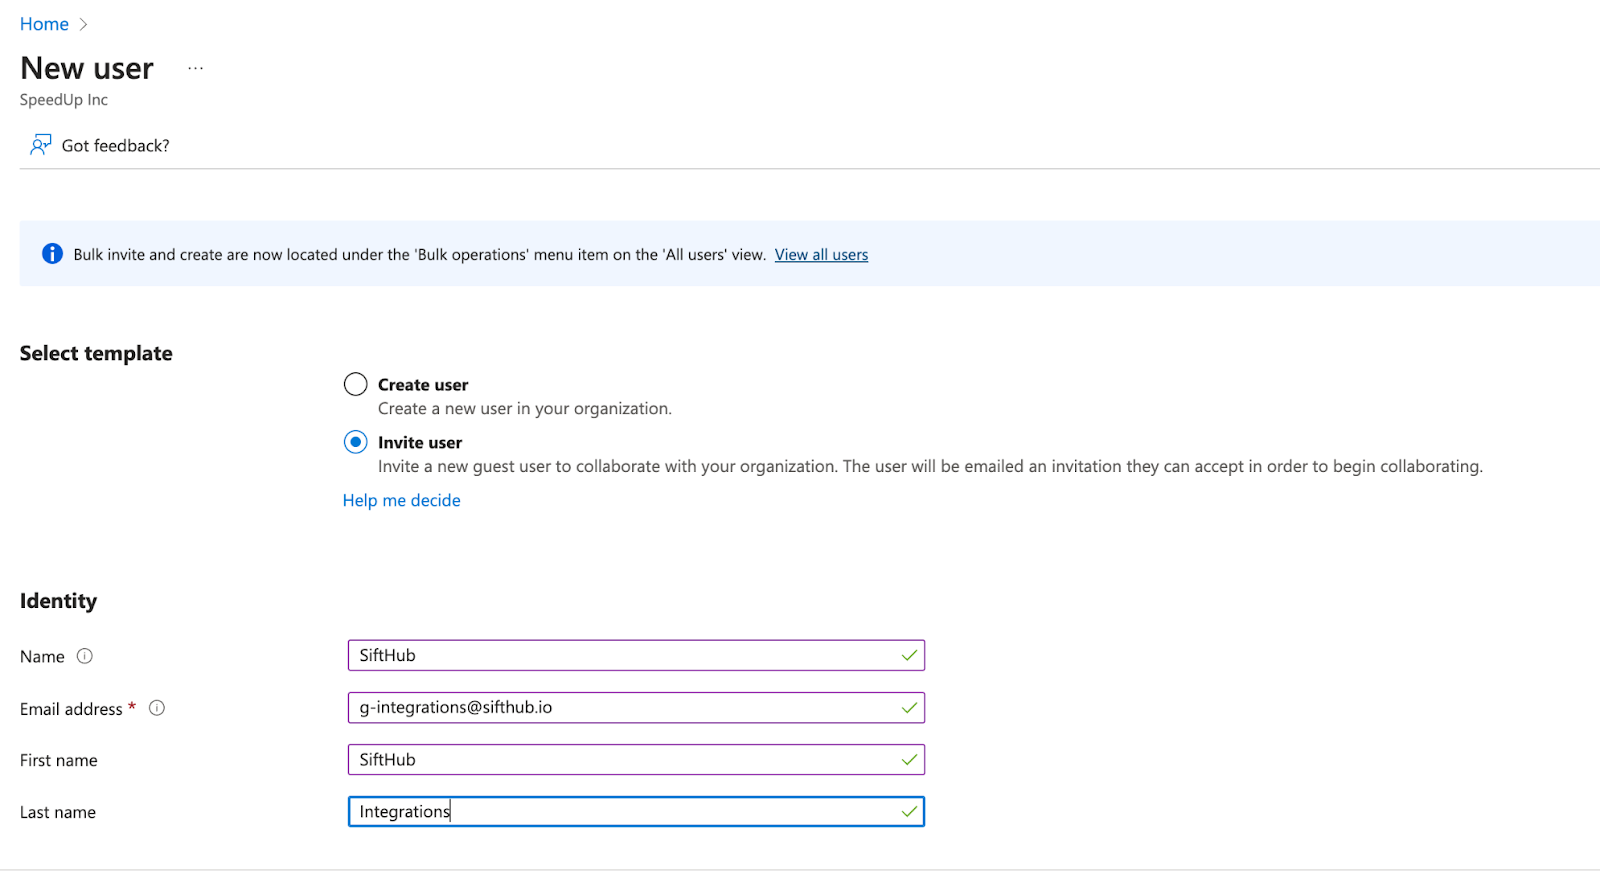This screenshot has width=1600, height=873.
Task: Click the info icon beside the Name label
Action: (85, 656)
